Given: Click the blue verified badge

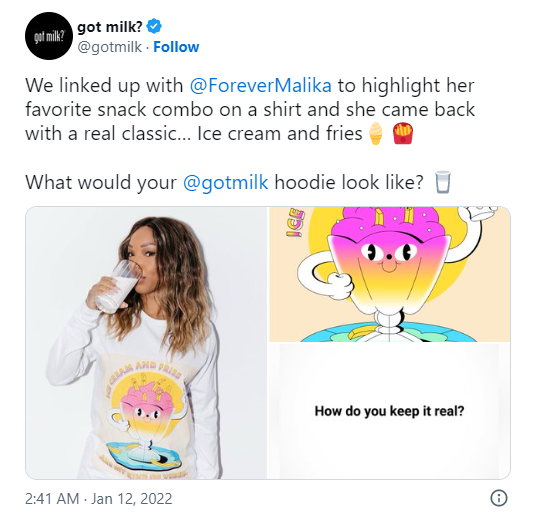Looking at the screenshot, I should point(154,26).
